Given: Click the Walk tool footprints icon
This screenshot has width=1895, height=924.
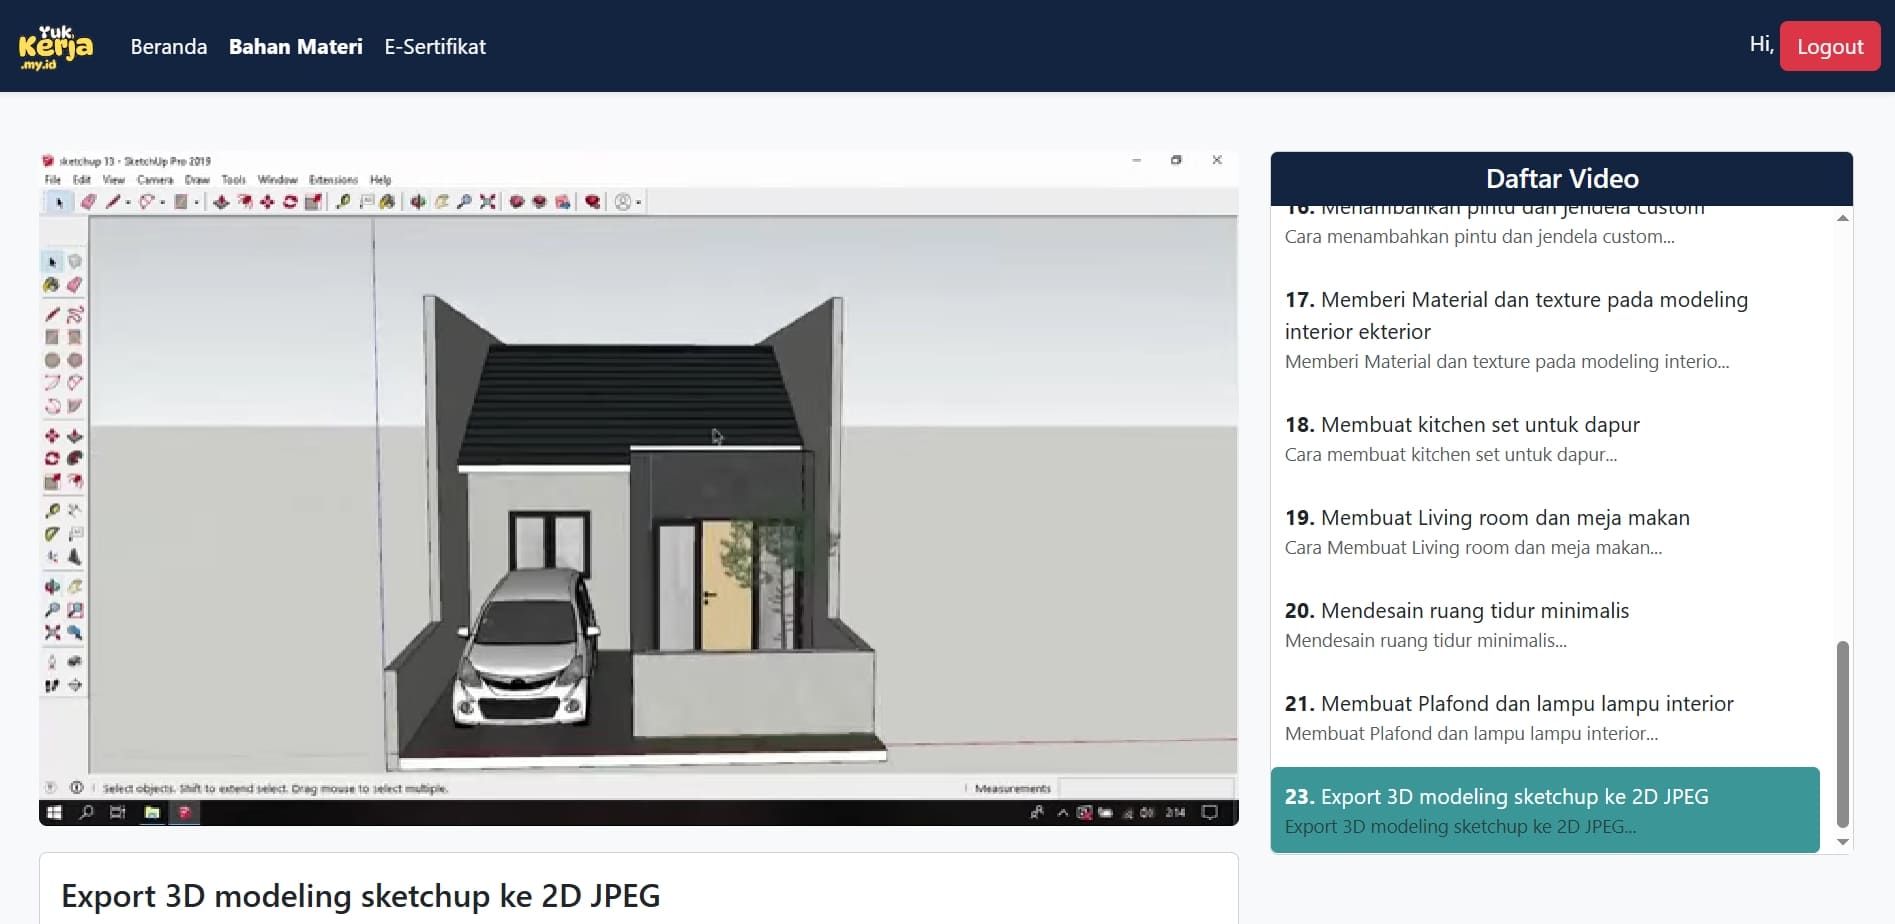Looking at the screenshot, I should click(52, 686).
